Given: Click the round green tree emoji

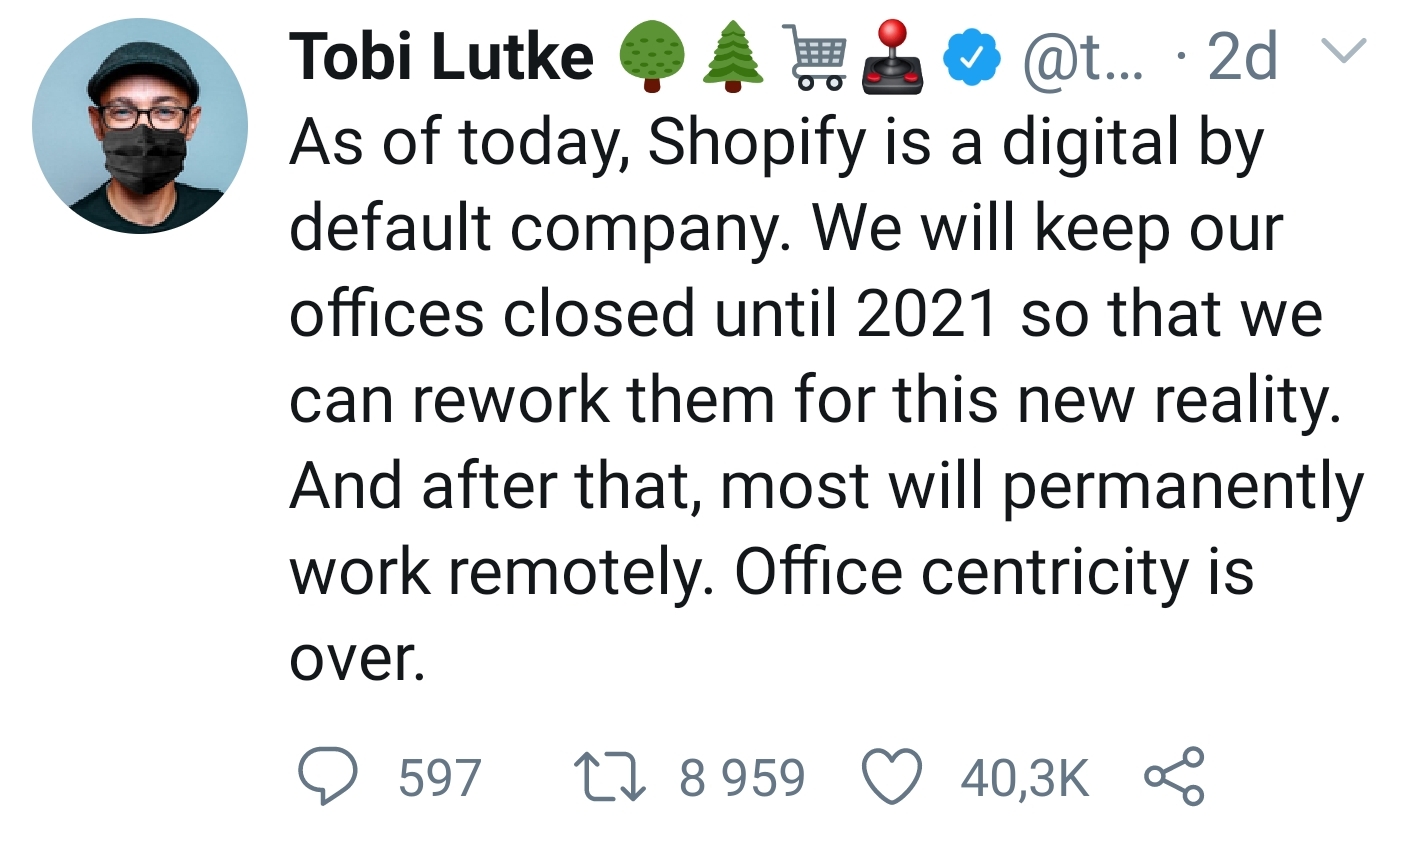Looking at the screenshot, I should [x=652, y=57].
